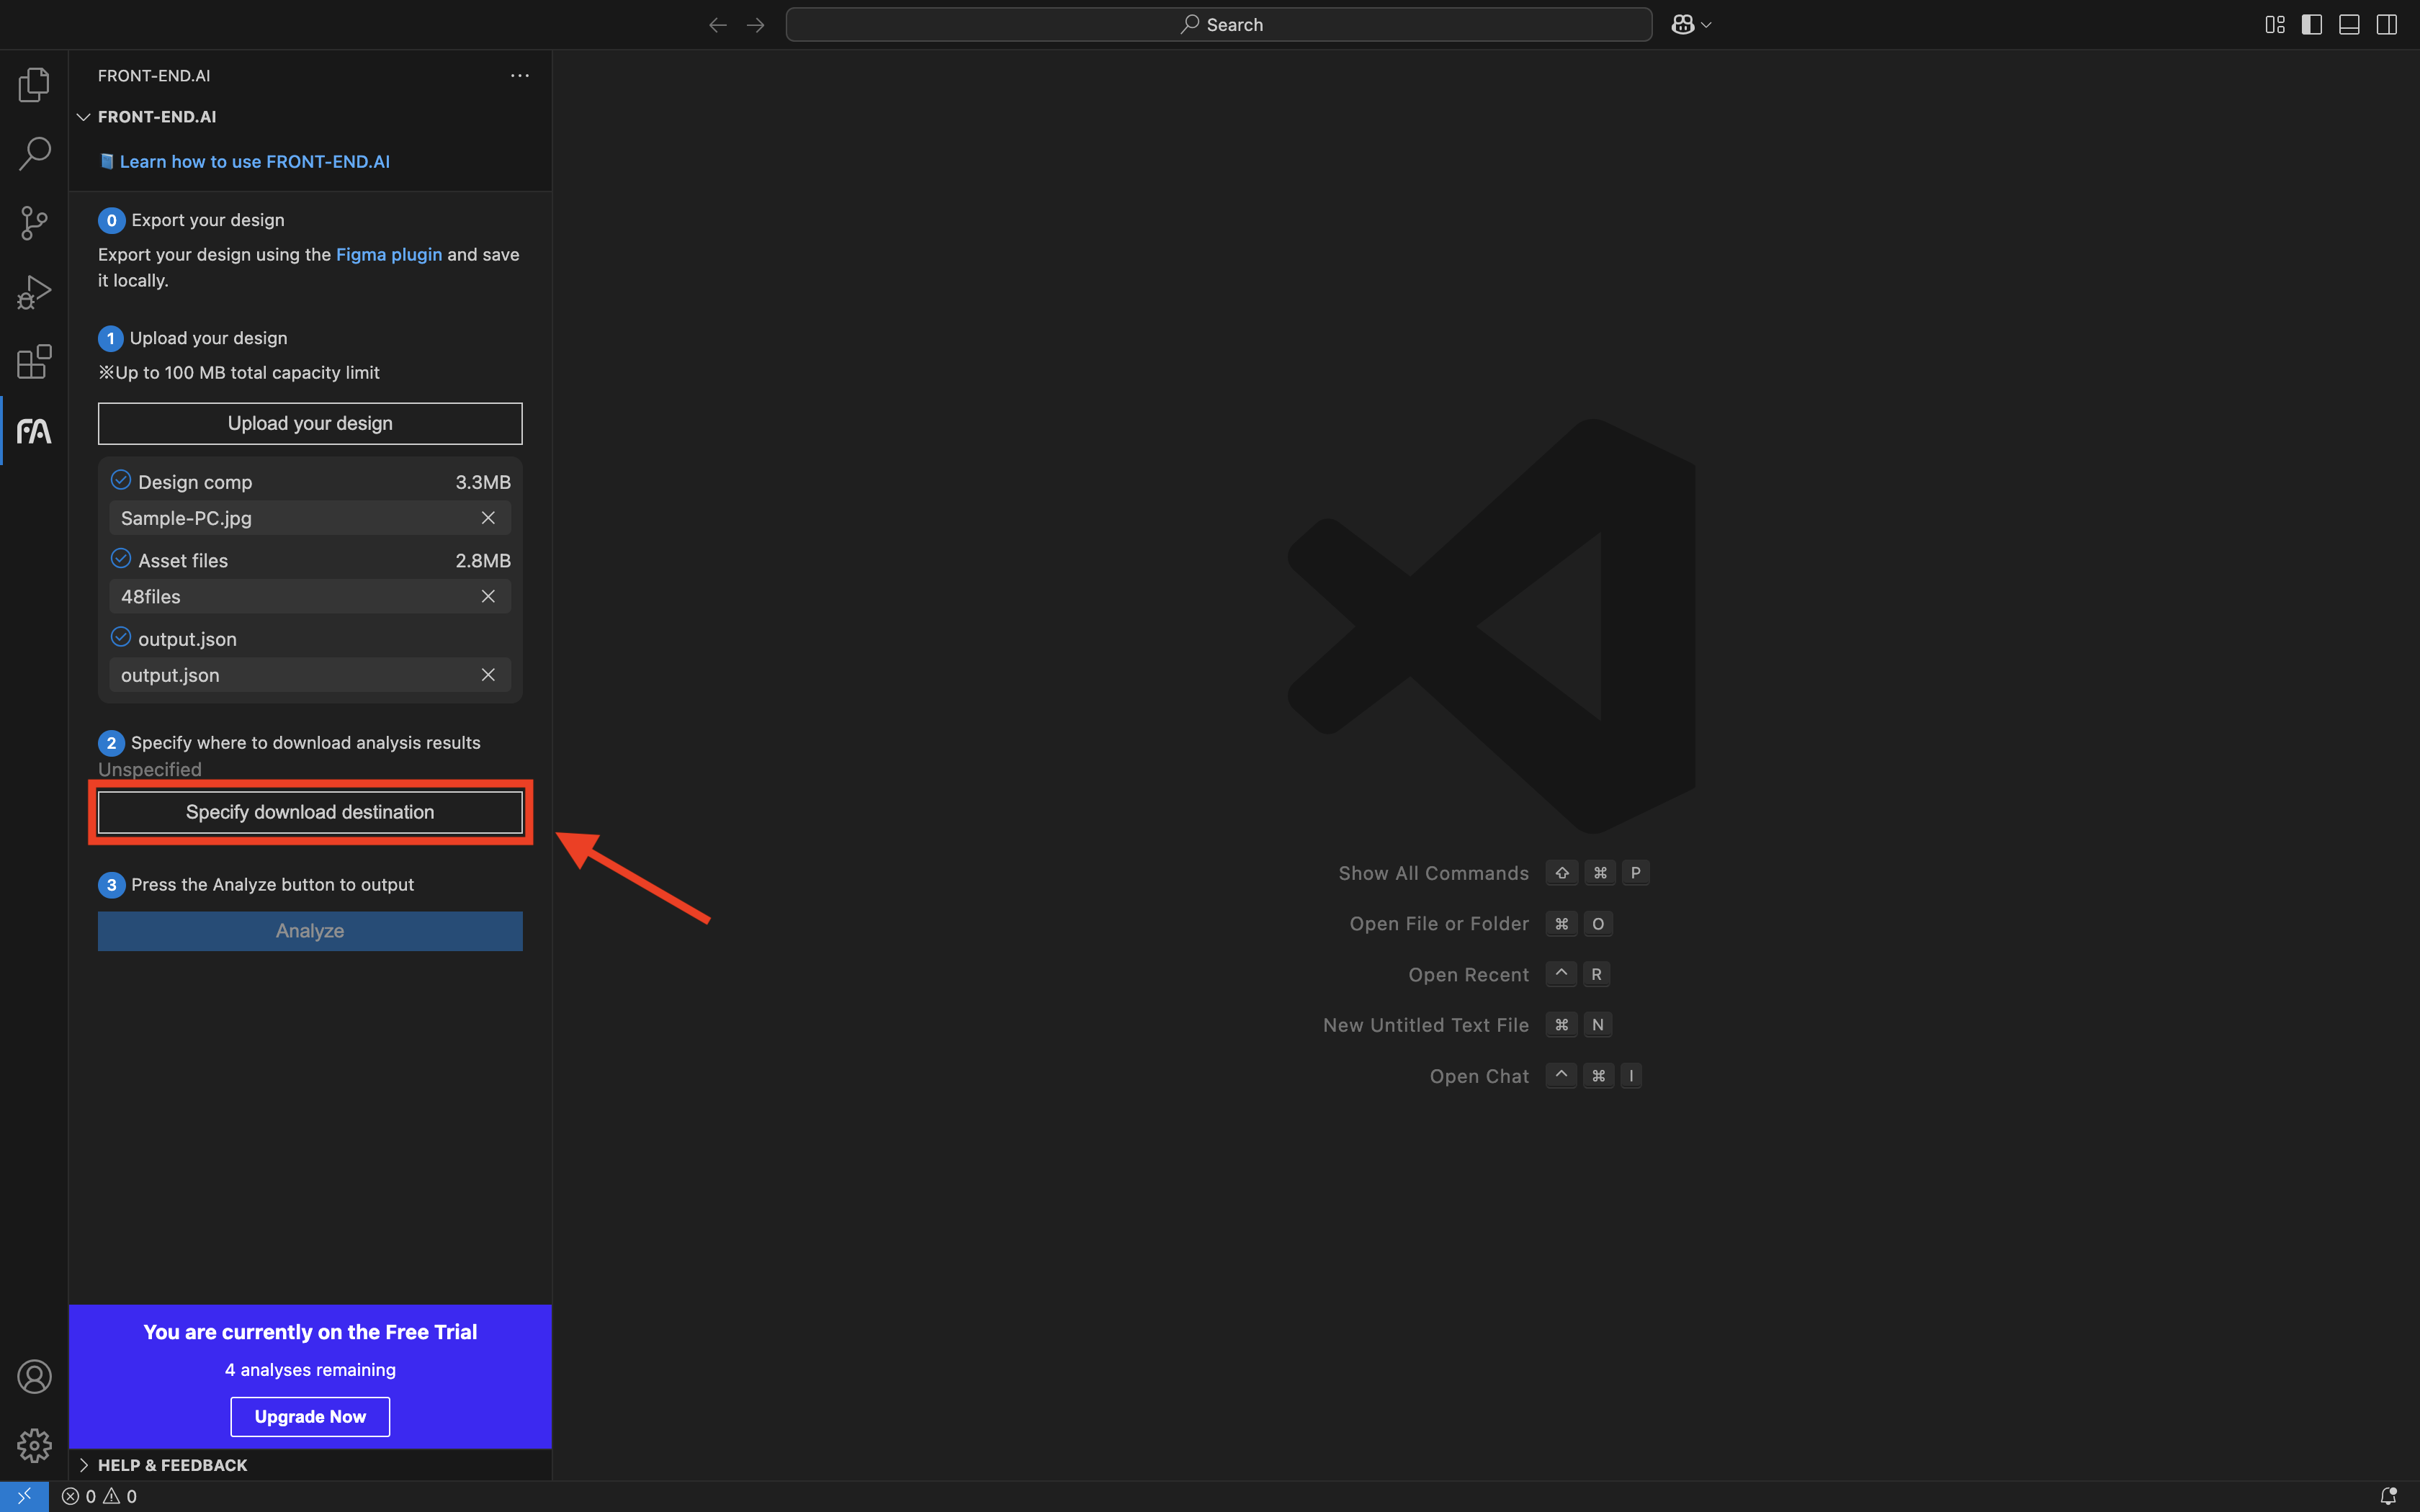Screen dimensions: 2420x1512
Task: Remove Sample-PC.jpg file
Action: tap(488, 518)
